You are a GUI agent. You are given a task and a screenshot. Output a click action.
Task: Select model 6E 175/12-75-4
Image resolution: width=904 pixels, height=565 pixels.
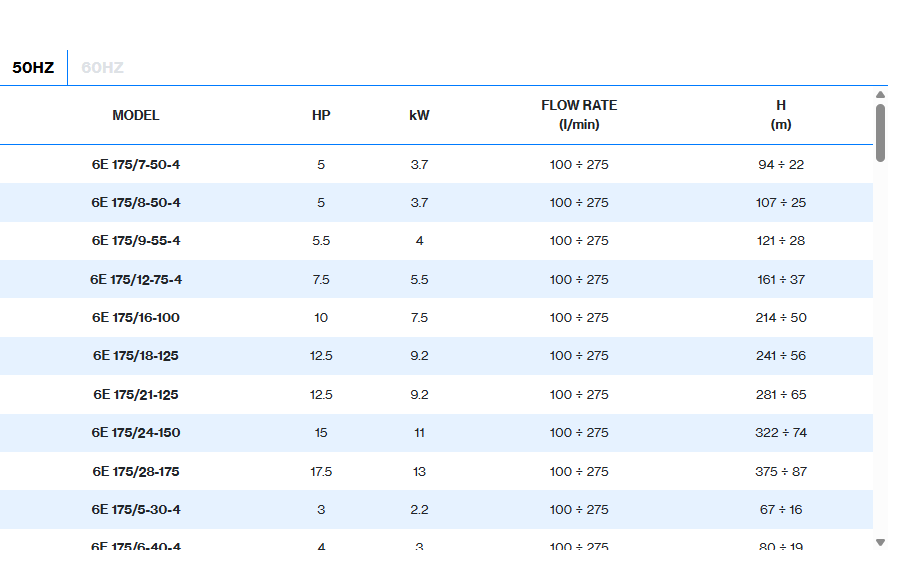[x=136, y=280]
